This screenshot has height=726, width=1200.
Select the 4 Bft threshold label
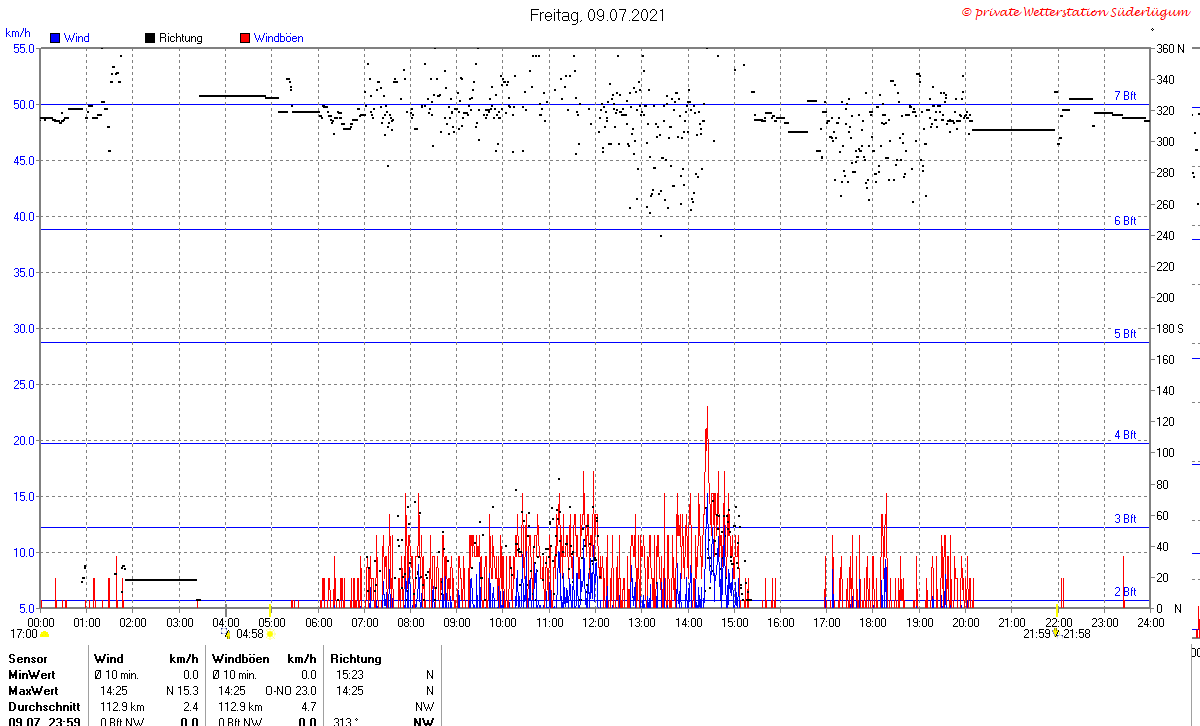tap(1125, 435)
